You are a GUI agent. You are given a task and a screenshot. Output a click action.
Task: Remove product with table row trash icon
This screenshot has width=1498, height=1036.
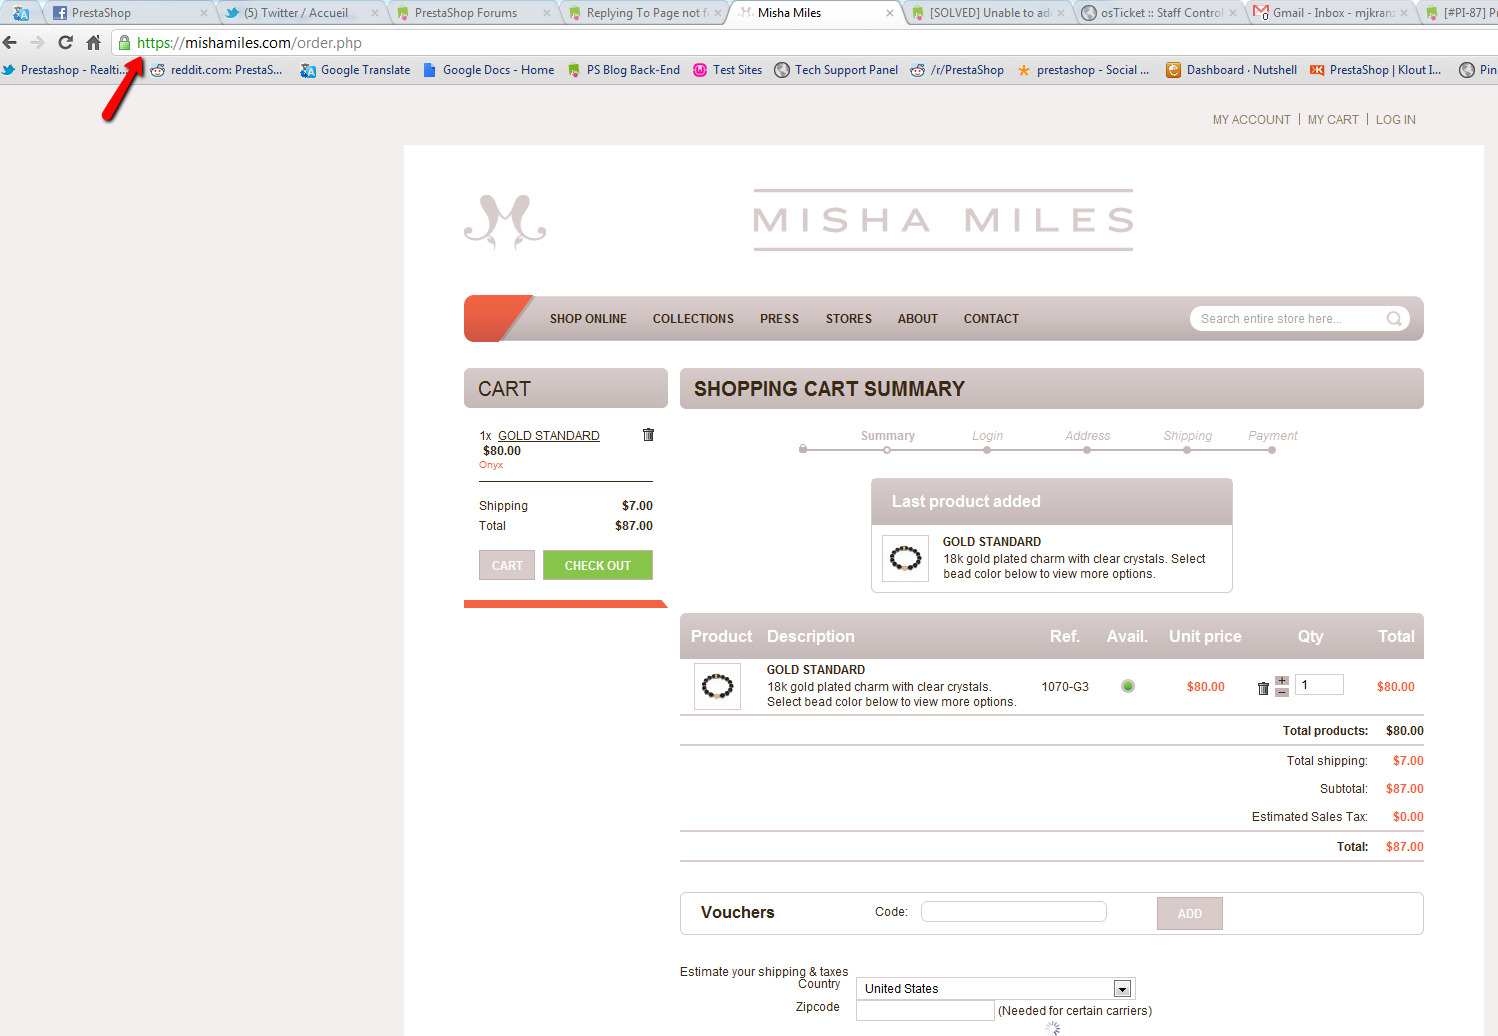coord(1263,688)
